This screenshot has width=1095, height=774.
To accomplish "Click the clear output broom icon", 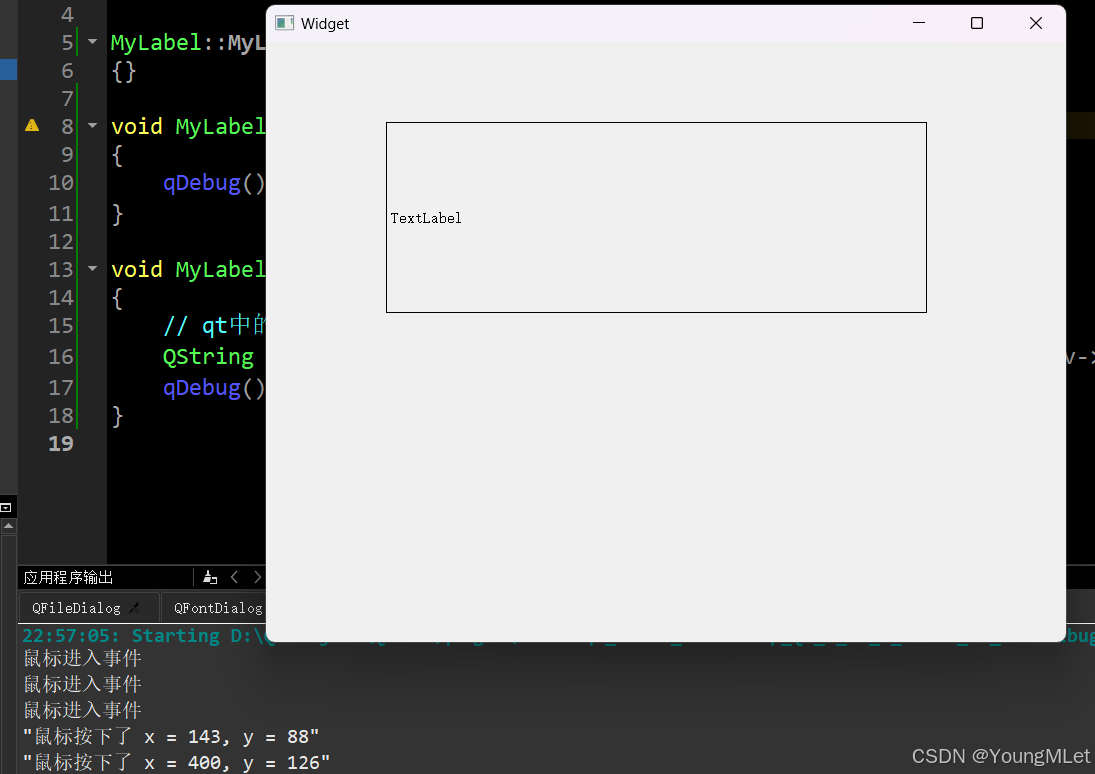I will [210, 577].
